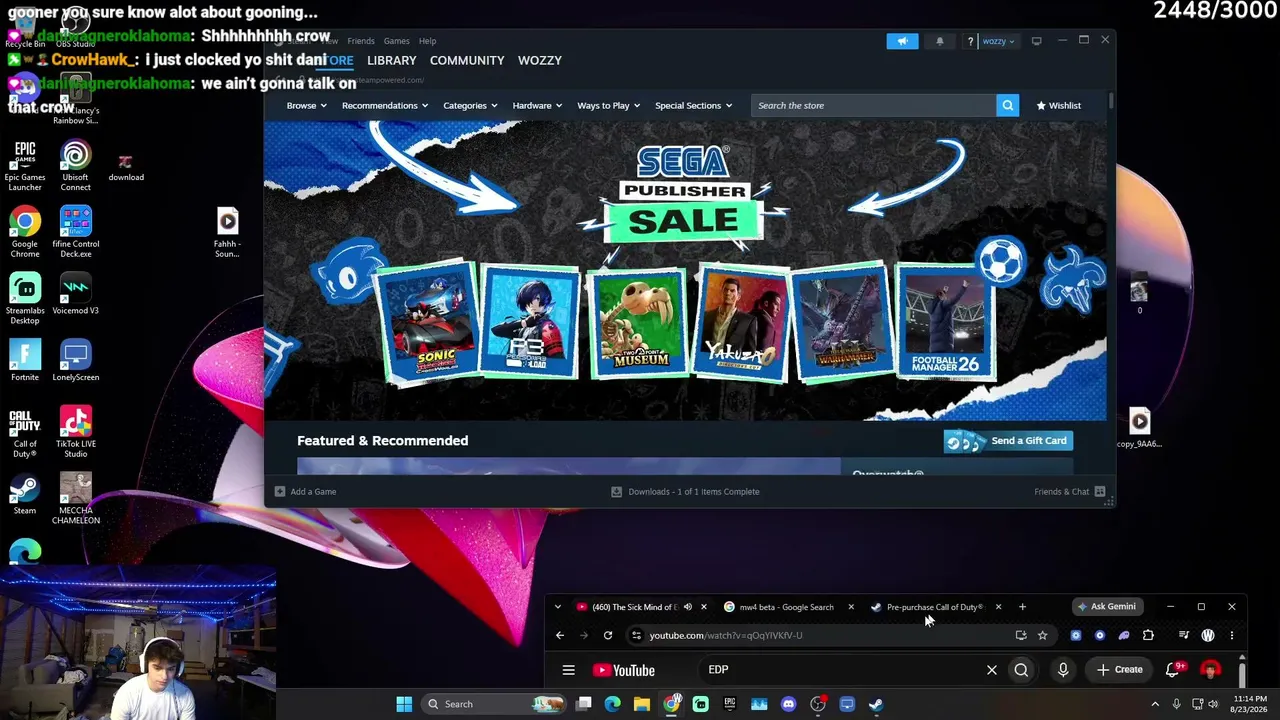Click the YouTube search magnifier button
Screen dimensions: 1280x720
tap(1021, 670)
